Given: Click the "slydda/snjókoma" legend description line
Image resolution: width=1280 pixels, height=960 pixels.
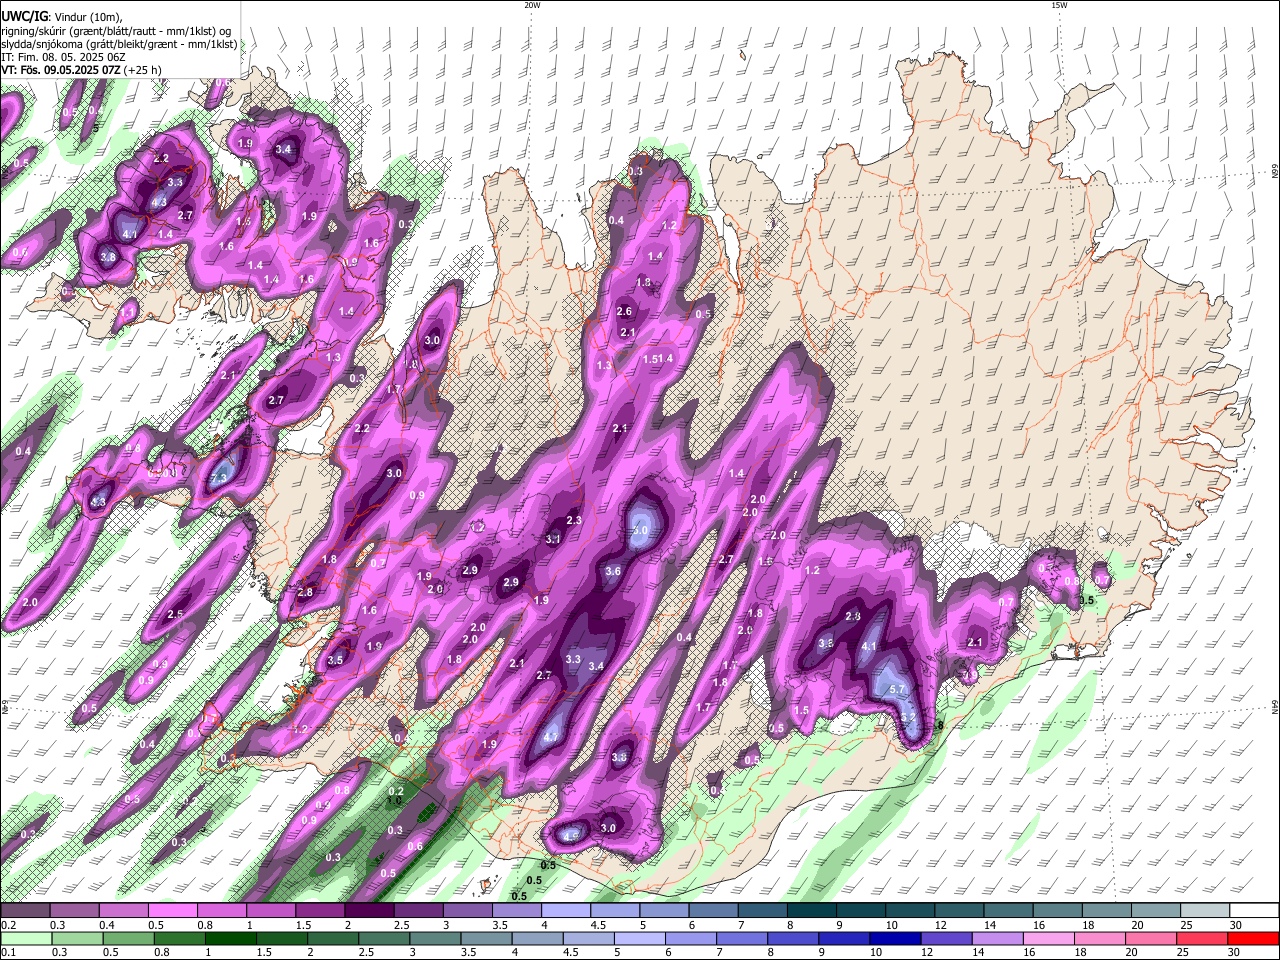Looking at the screenshot, I should pyautogui.click(x=119, y=44).
